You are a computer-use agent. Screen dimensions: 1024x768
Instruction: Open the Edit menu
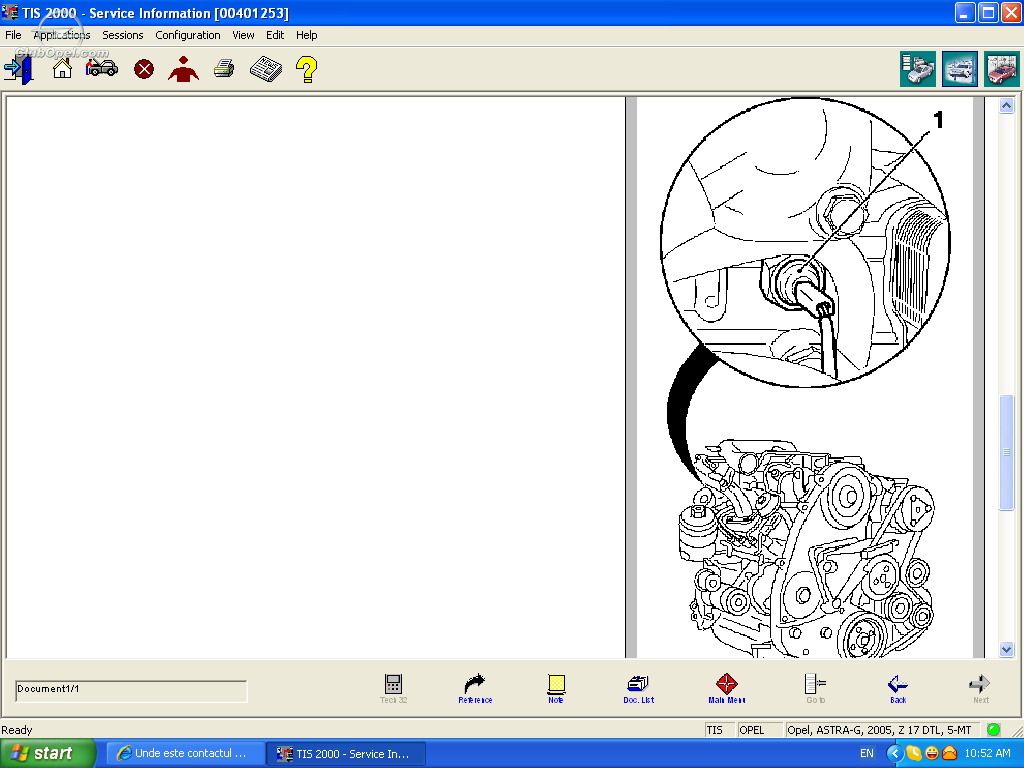point(275,35)
